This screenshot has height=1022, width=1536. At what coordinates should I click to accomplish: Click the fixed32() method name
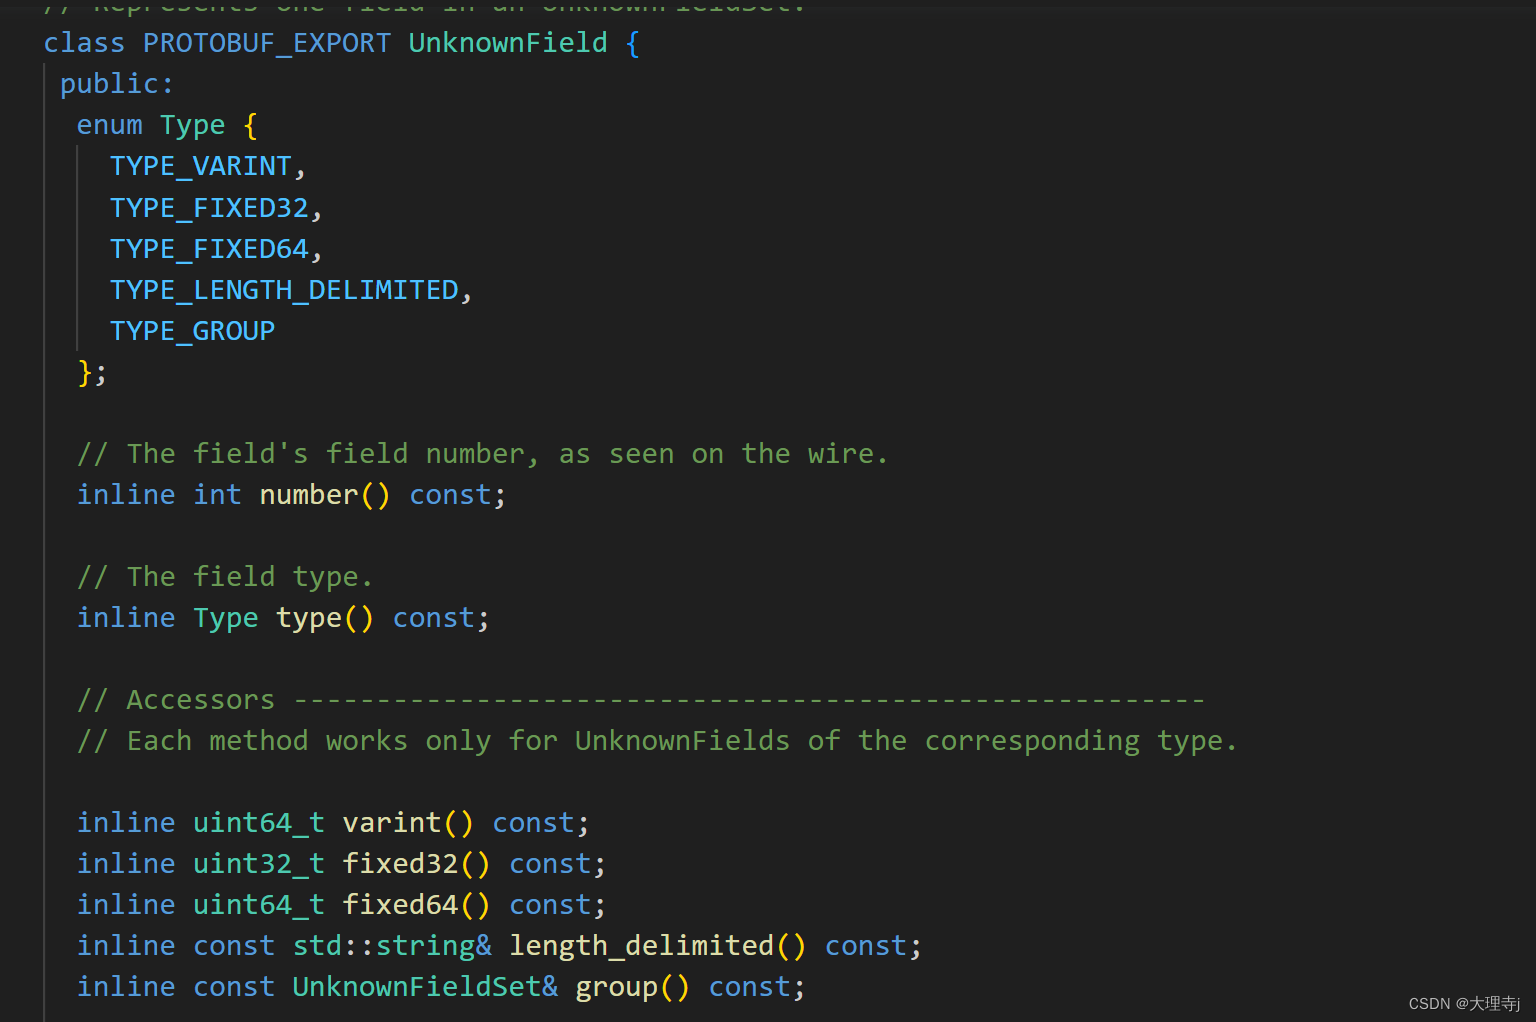[400, 864]
